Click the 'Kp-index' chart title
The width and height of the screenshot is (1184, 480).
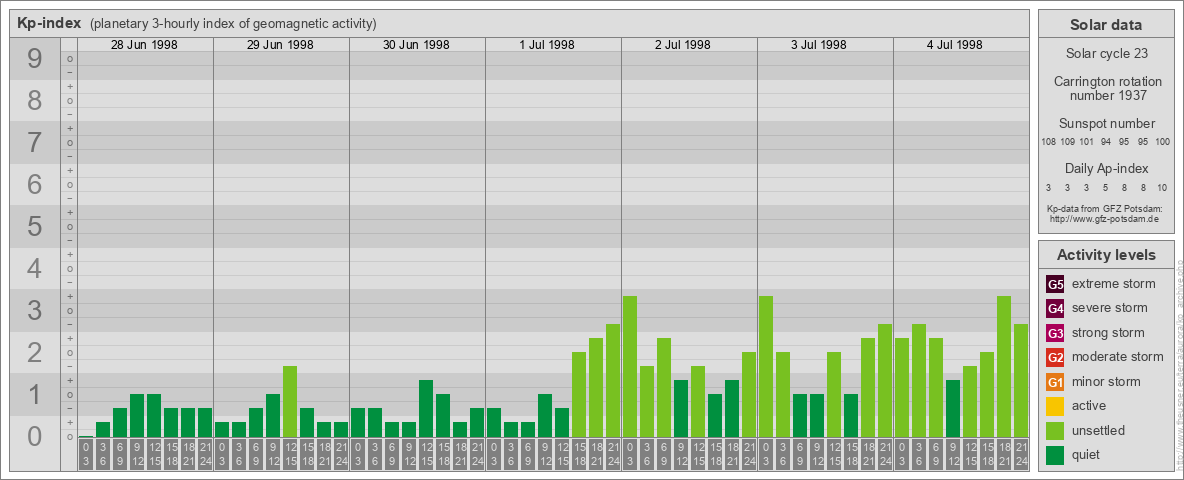coord(49,23)
